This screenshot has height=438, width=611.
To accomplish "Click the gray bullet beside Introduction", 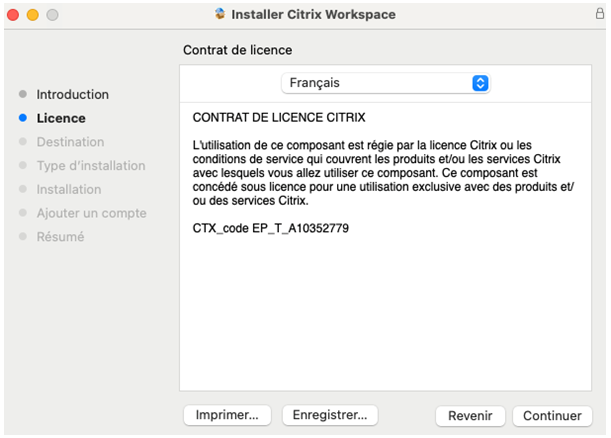I will click(23, 94).
